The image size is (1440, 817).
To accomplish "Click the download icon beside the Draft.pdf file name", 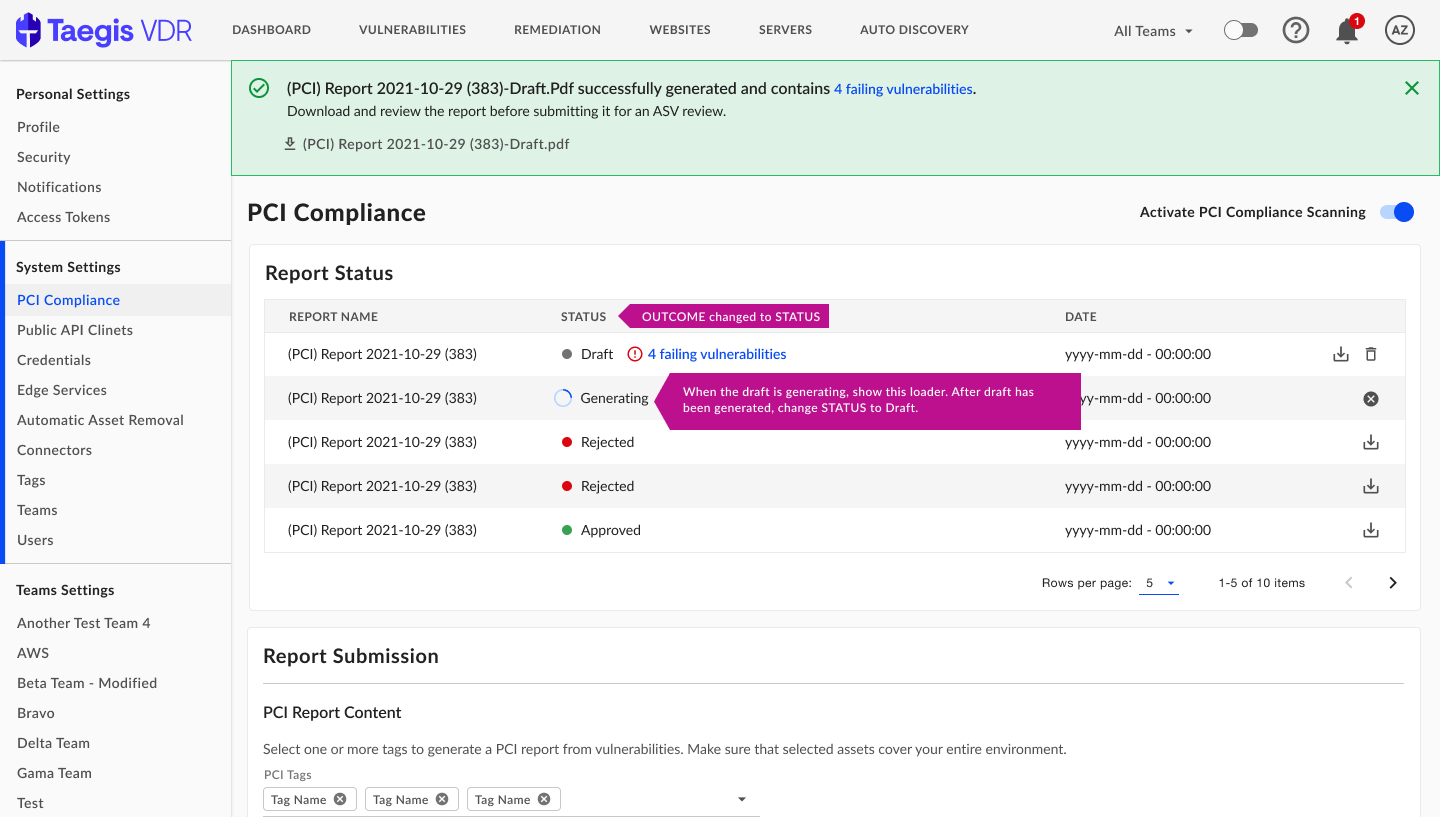I will pos(290,144).
